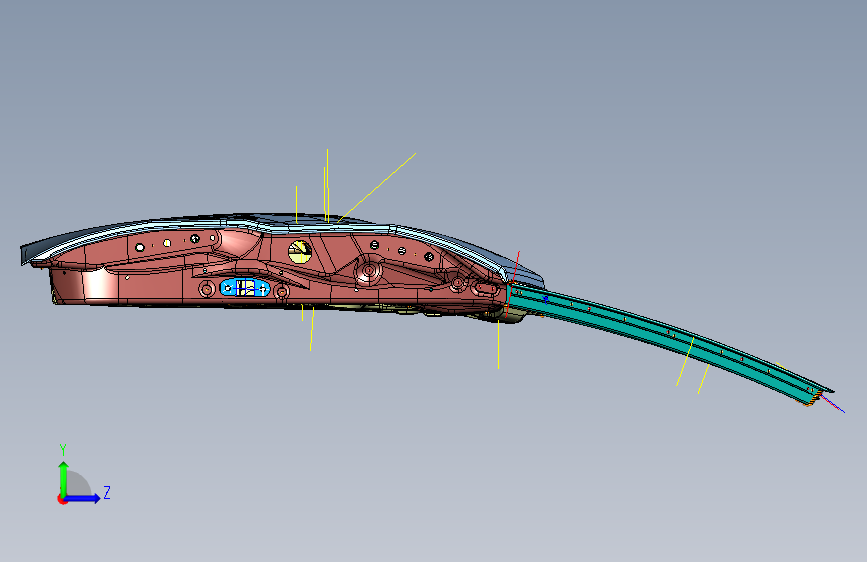Viewport: 867px width, 562px height.
Task: Select the oval slotted hole near the rail joint
Action: [485, 288]
